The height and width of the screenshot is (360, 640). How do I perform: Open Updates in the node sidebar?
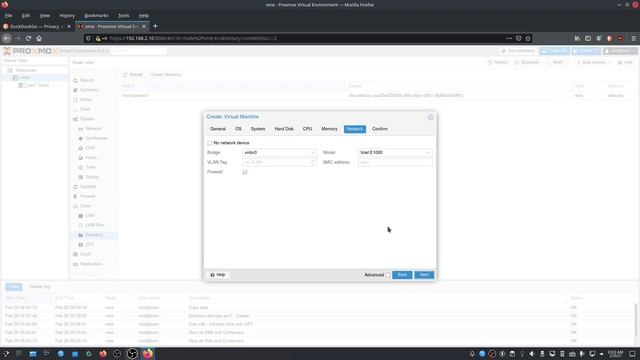(88, 187)
